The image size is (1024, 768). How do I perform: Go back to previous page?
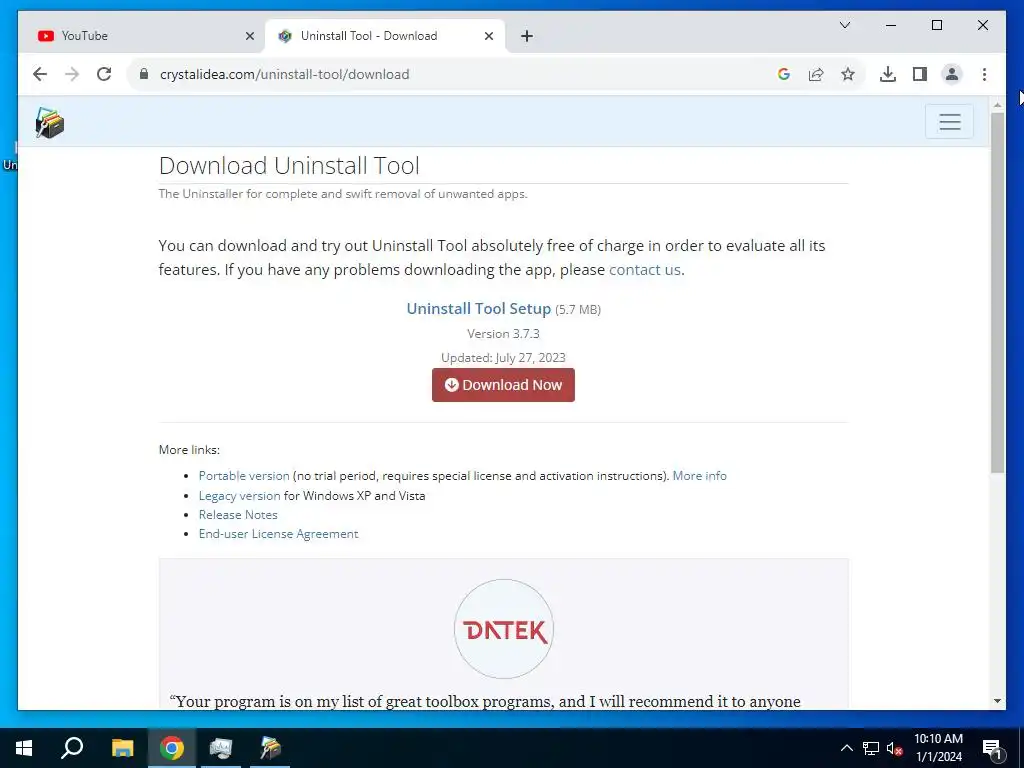40,74
